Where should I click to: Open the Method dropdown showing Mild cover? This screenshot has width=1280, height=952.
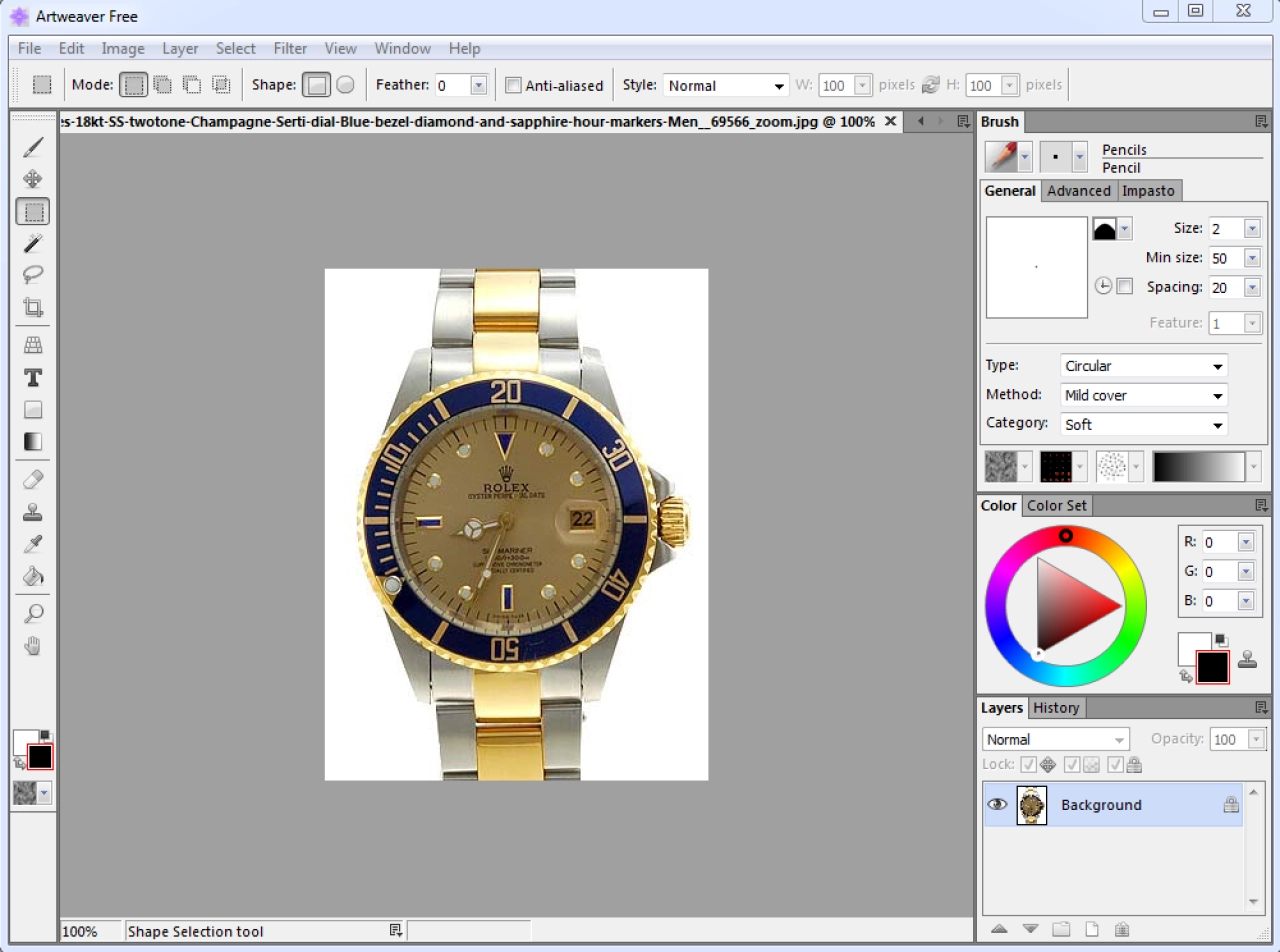[x=1144, y=395]
